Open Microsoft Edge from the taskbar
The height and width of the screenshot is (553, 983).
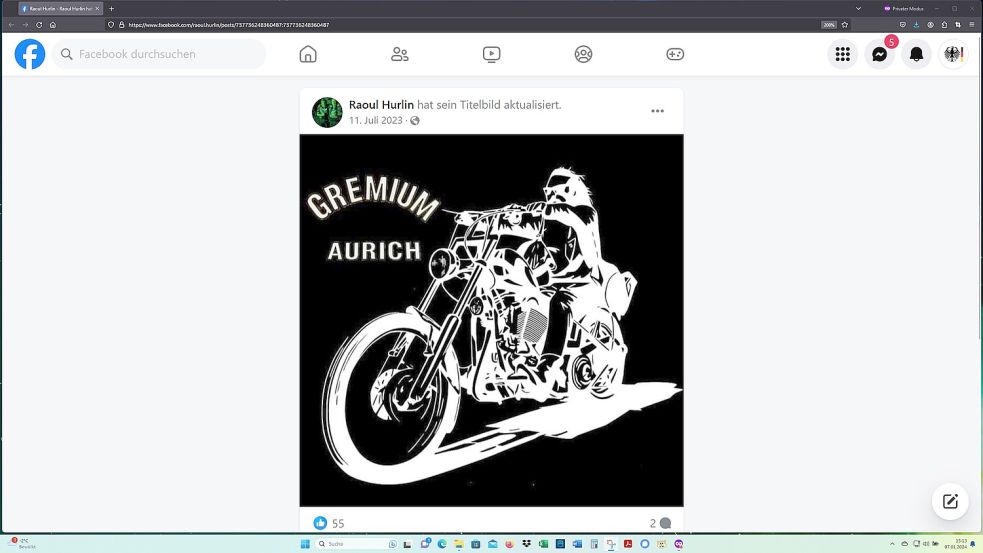[x=442, y=544]
